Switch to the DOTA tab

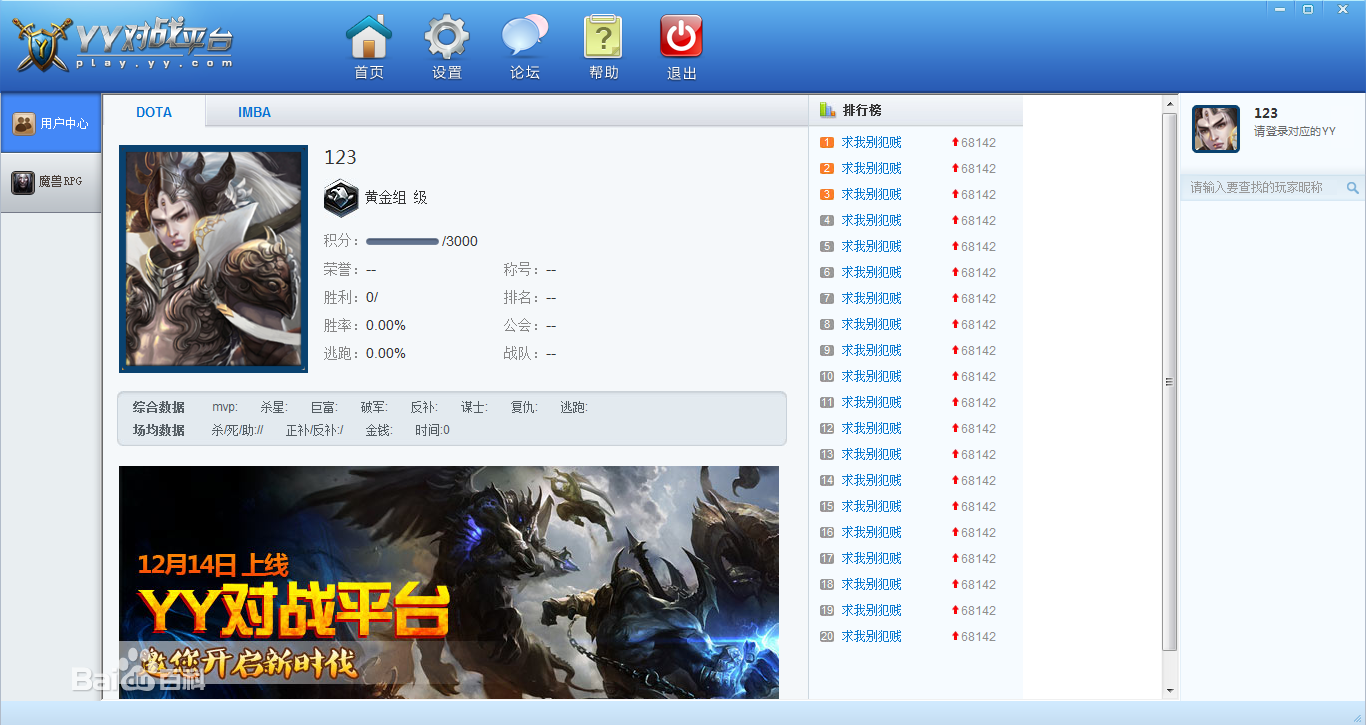(x=154, y=112)
